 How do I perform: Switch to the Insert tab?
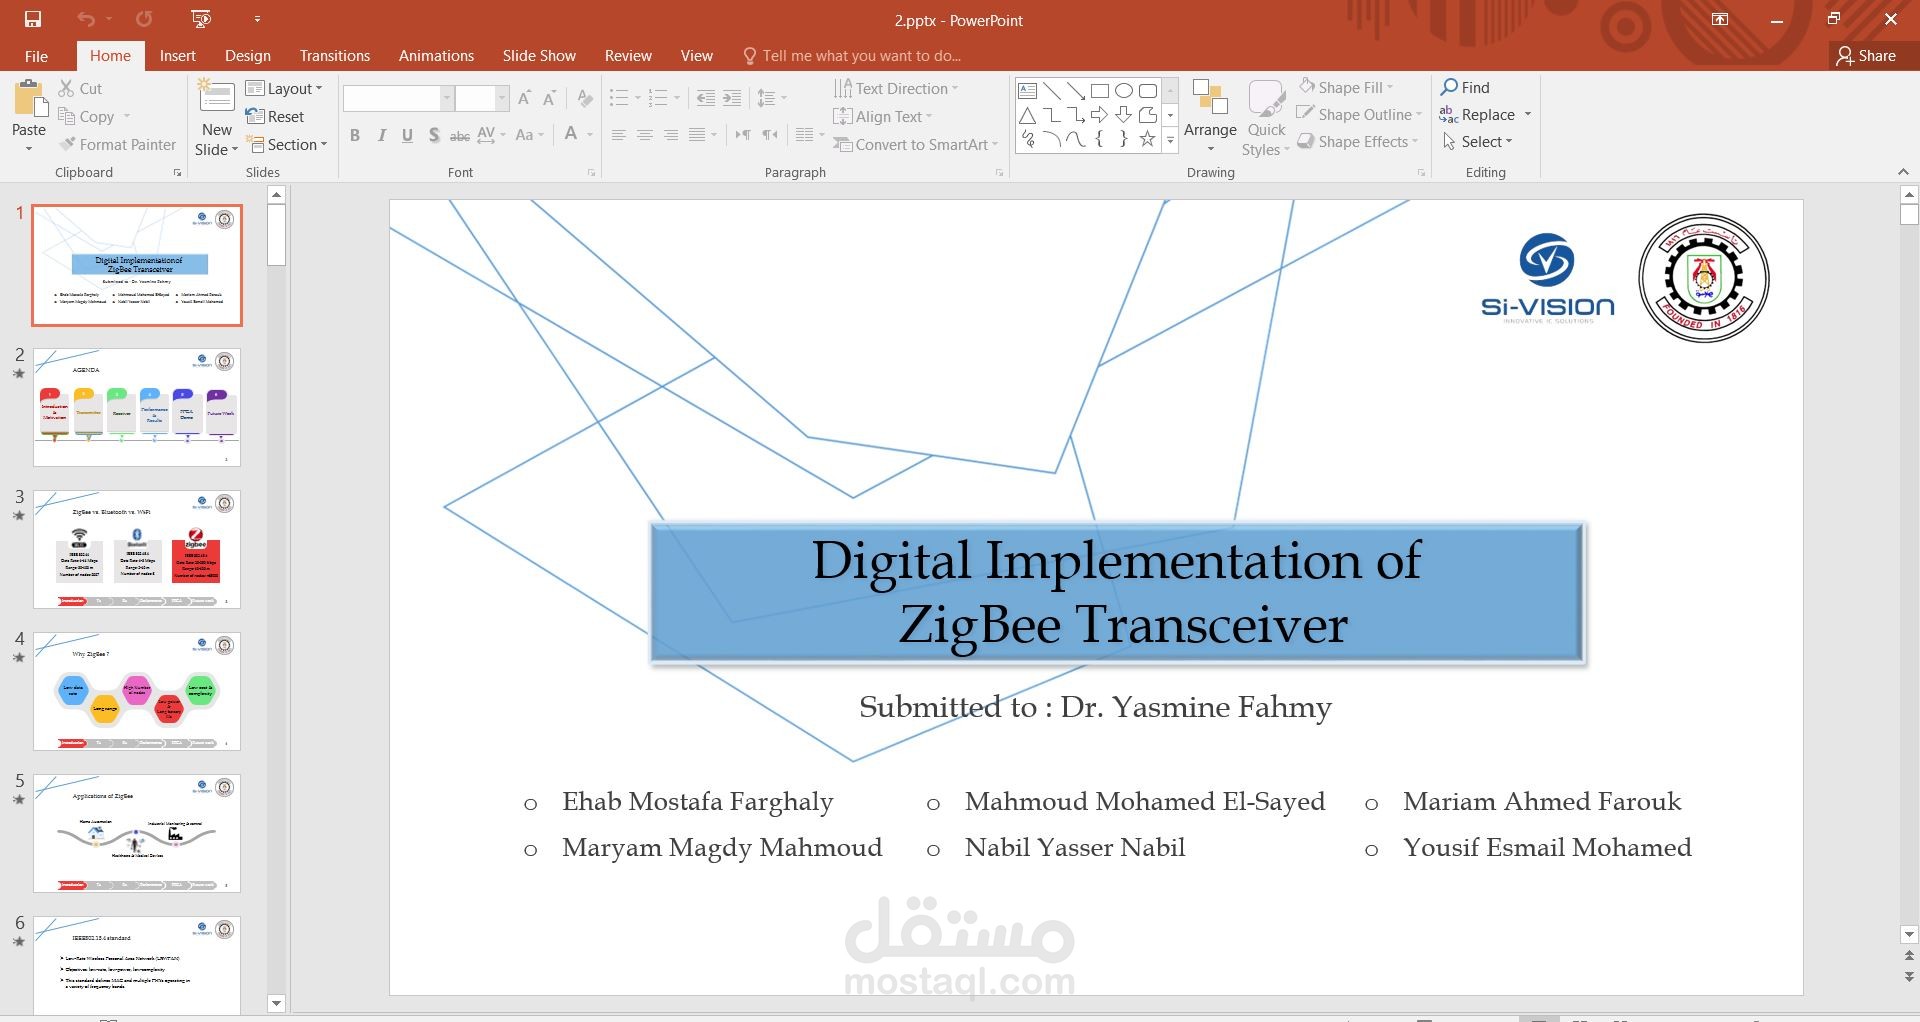[x=177, y=56]
